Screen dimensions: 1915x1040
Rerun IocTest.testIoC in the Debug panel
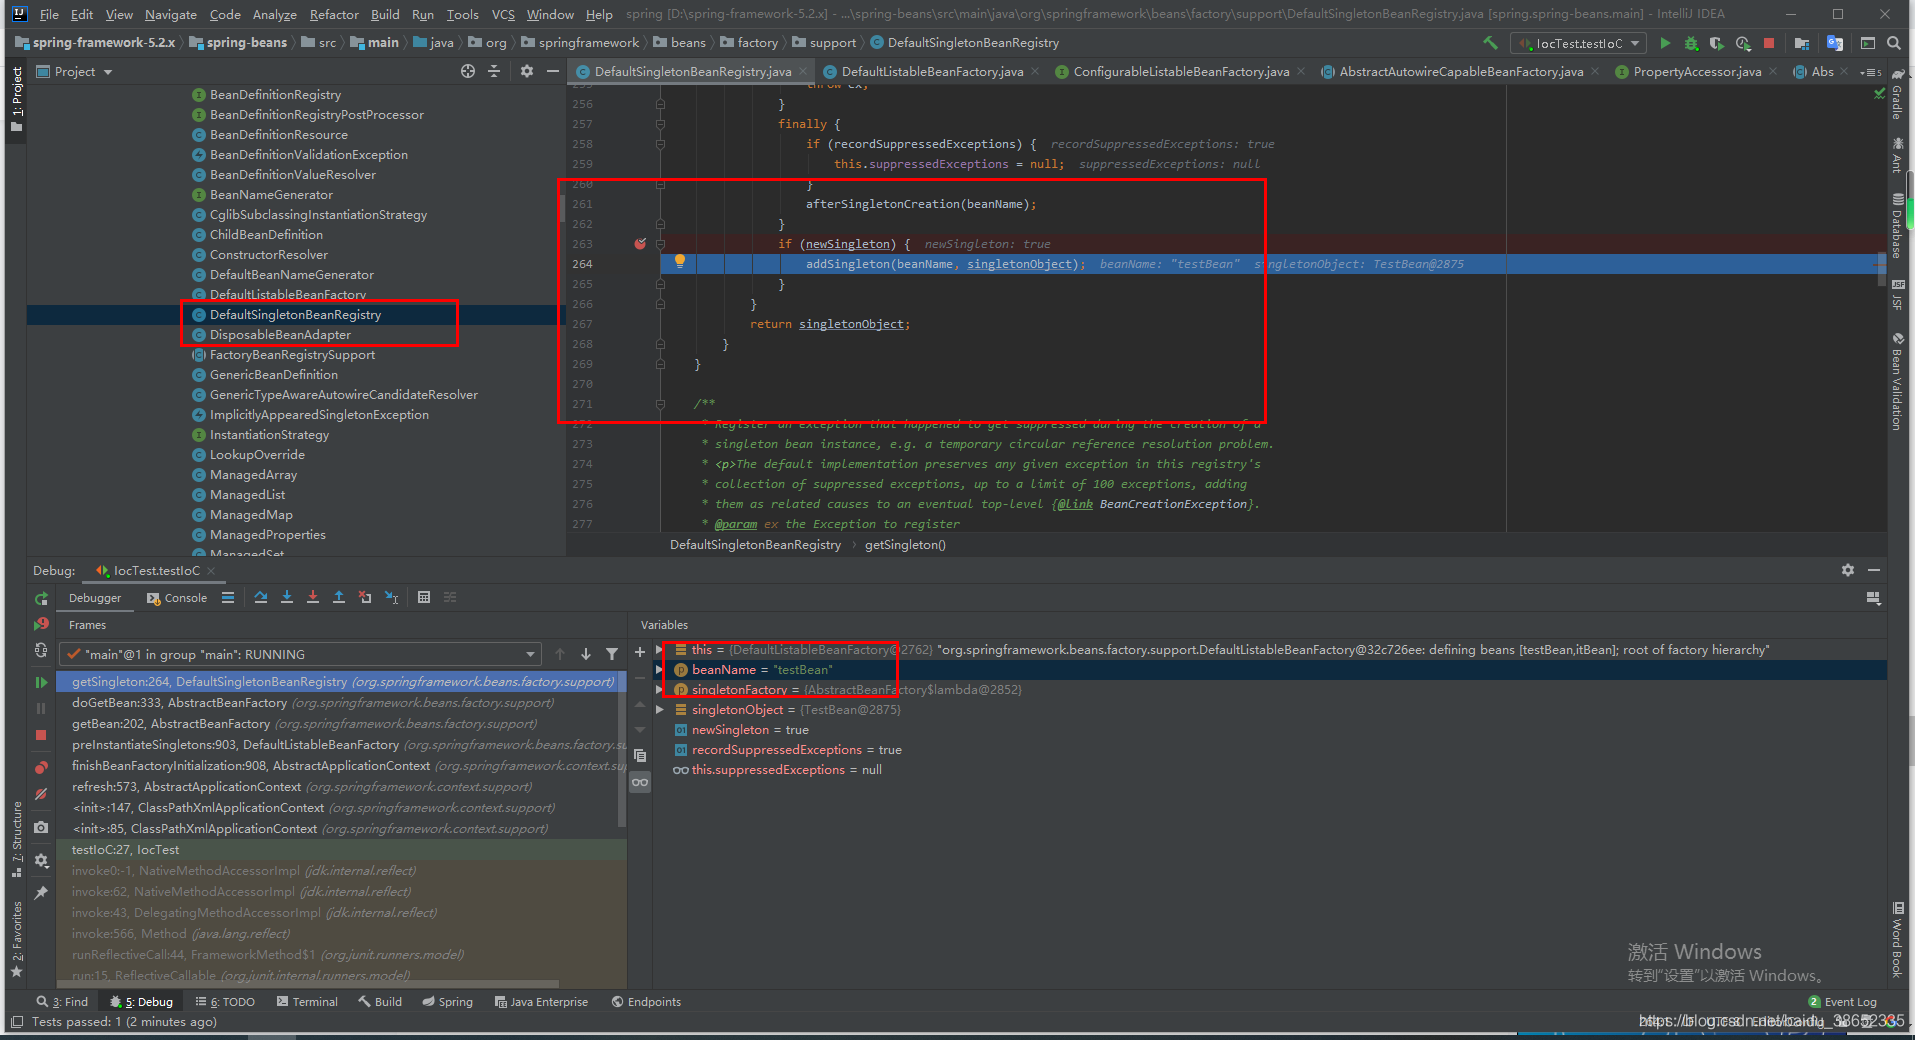point(41,598)
